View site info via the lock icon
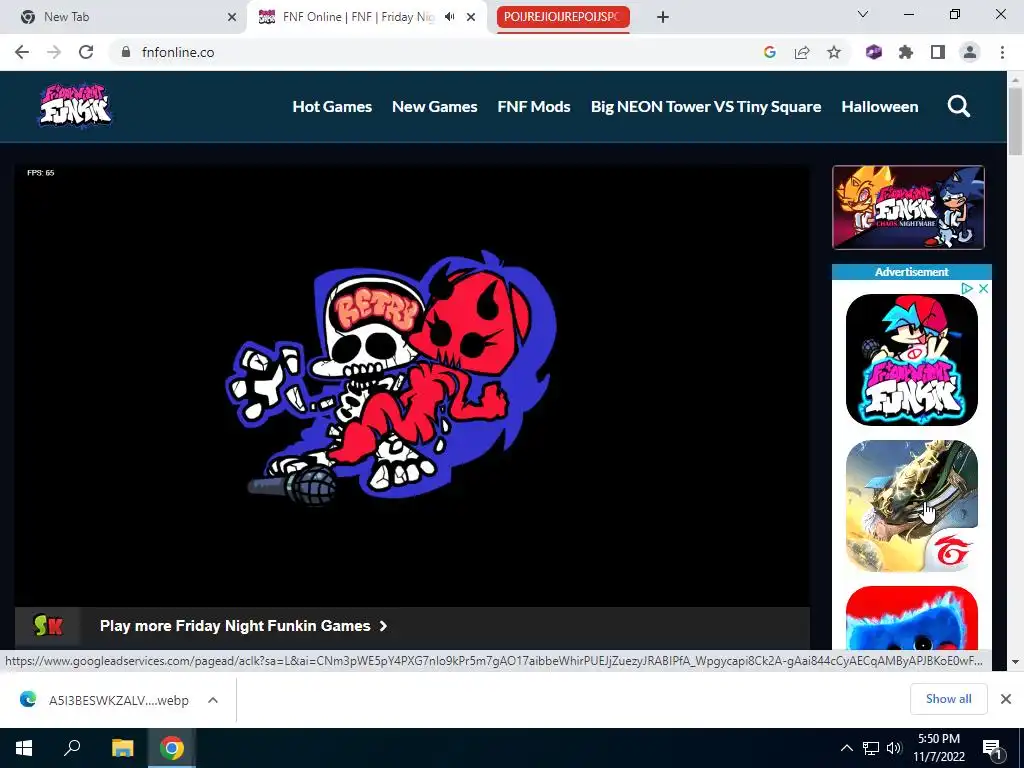Image resolution: width=1024 pixels, height=768 pixels. [126, 52]
